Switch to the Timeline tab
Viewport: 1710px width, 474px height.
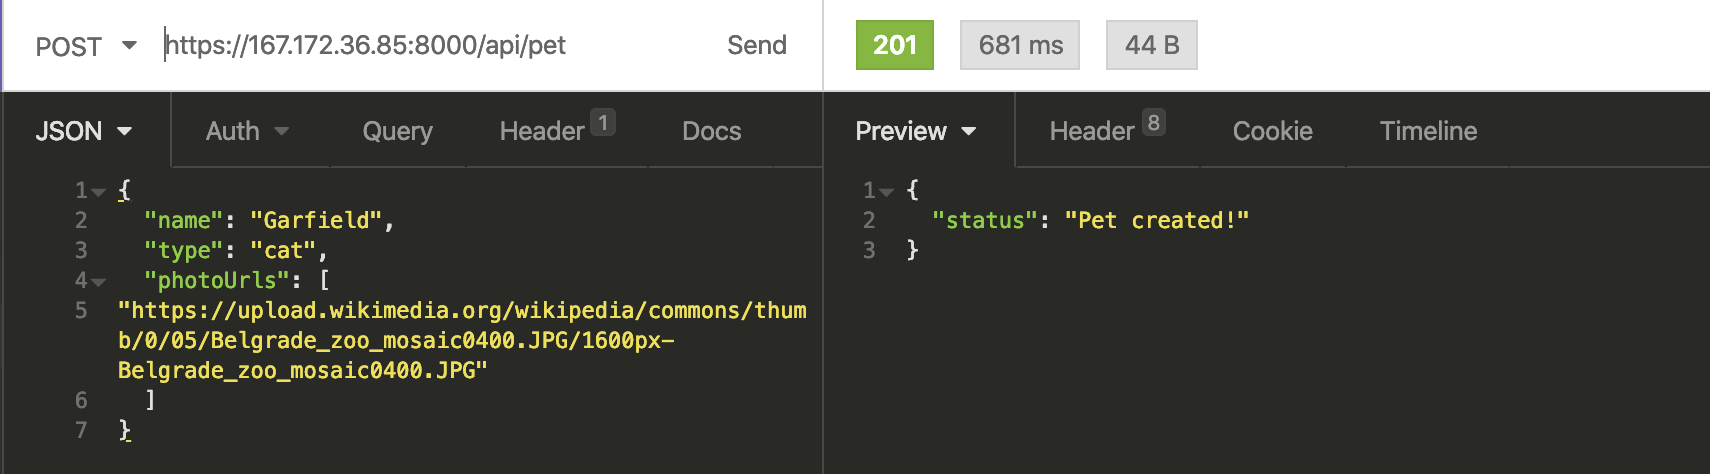click(x=1429, y=131)
